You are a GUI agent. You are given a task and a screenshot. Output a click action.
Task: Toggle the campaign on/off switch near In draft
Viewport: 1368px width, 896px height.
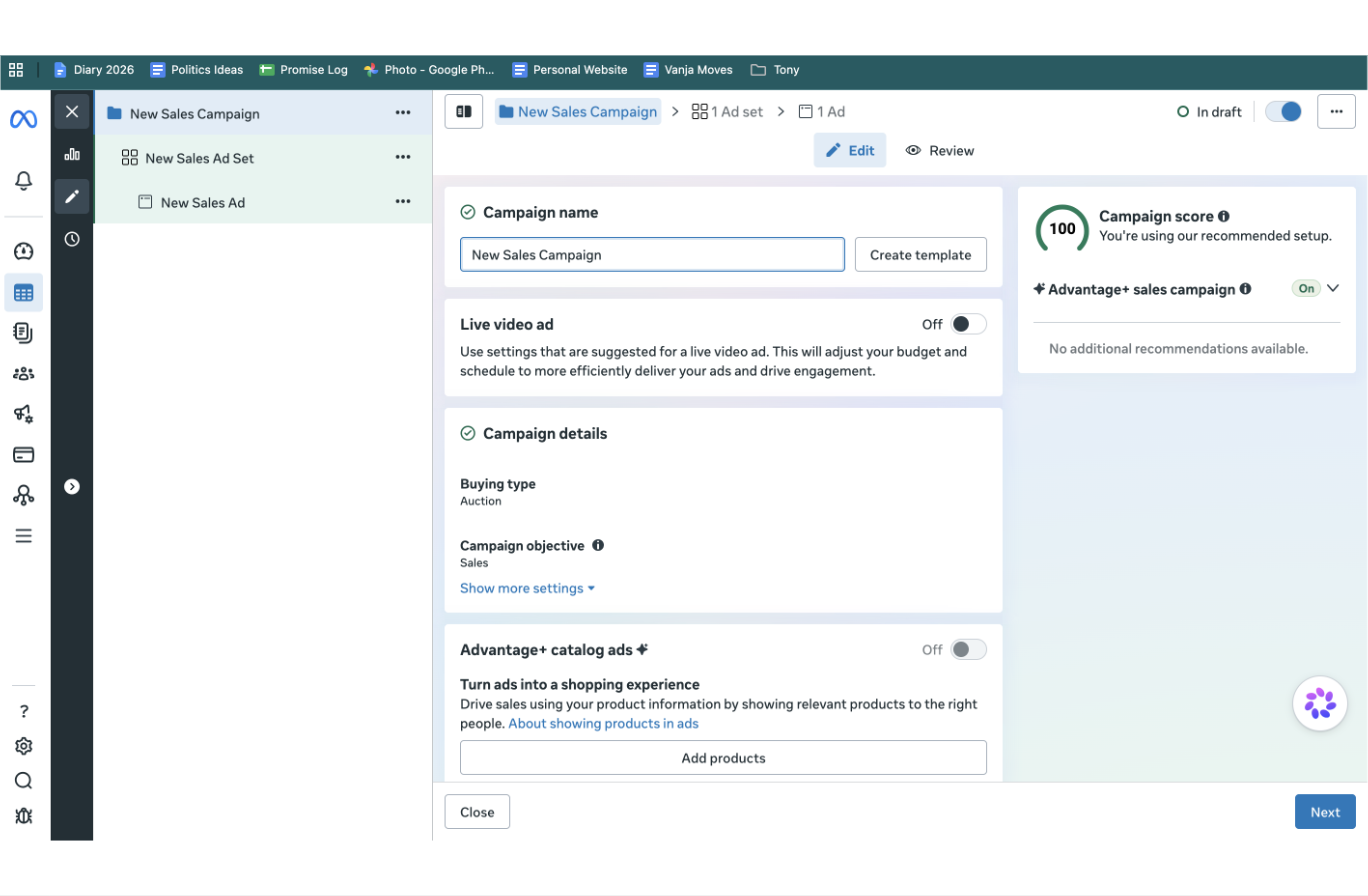coord(1284,112)
